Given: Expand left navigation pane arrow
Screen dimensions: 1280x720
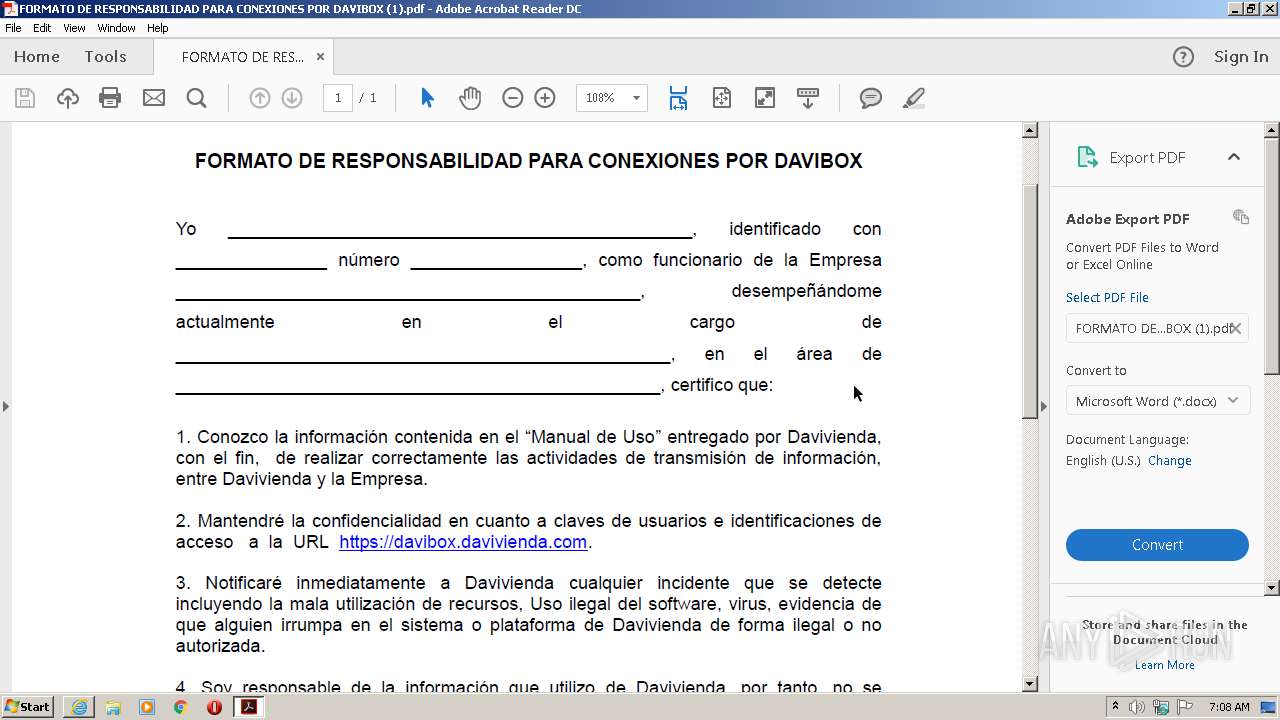Looking at the screenshot, I should (5, 406).
